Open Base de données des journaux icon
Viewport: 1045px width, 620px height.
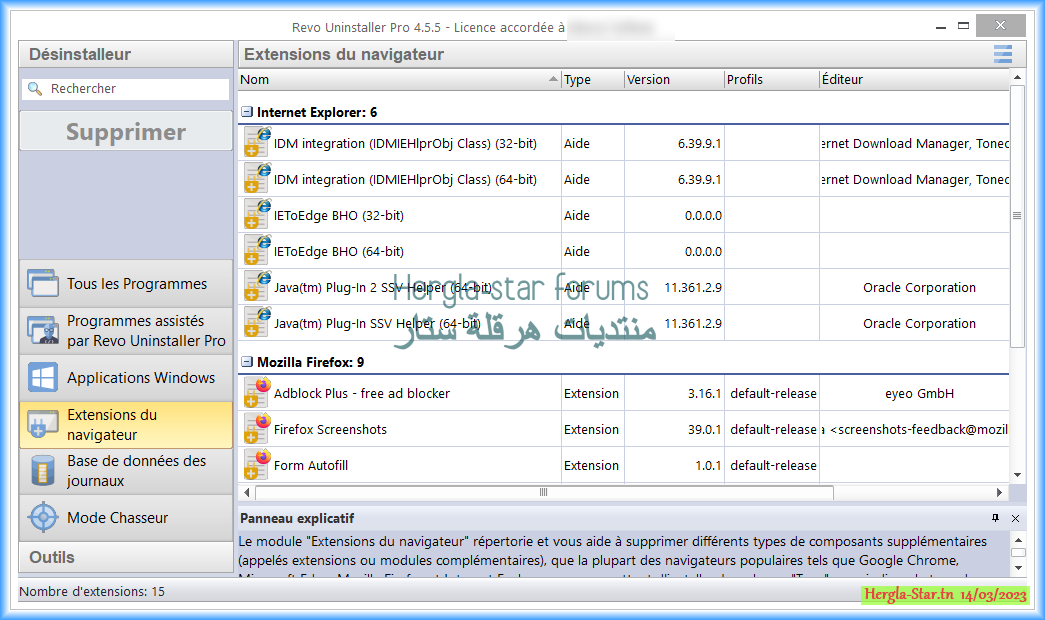pyautogui.click(x=43, y=471)
